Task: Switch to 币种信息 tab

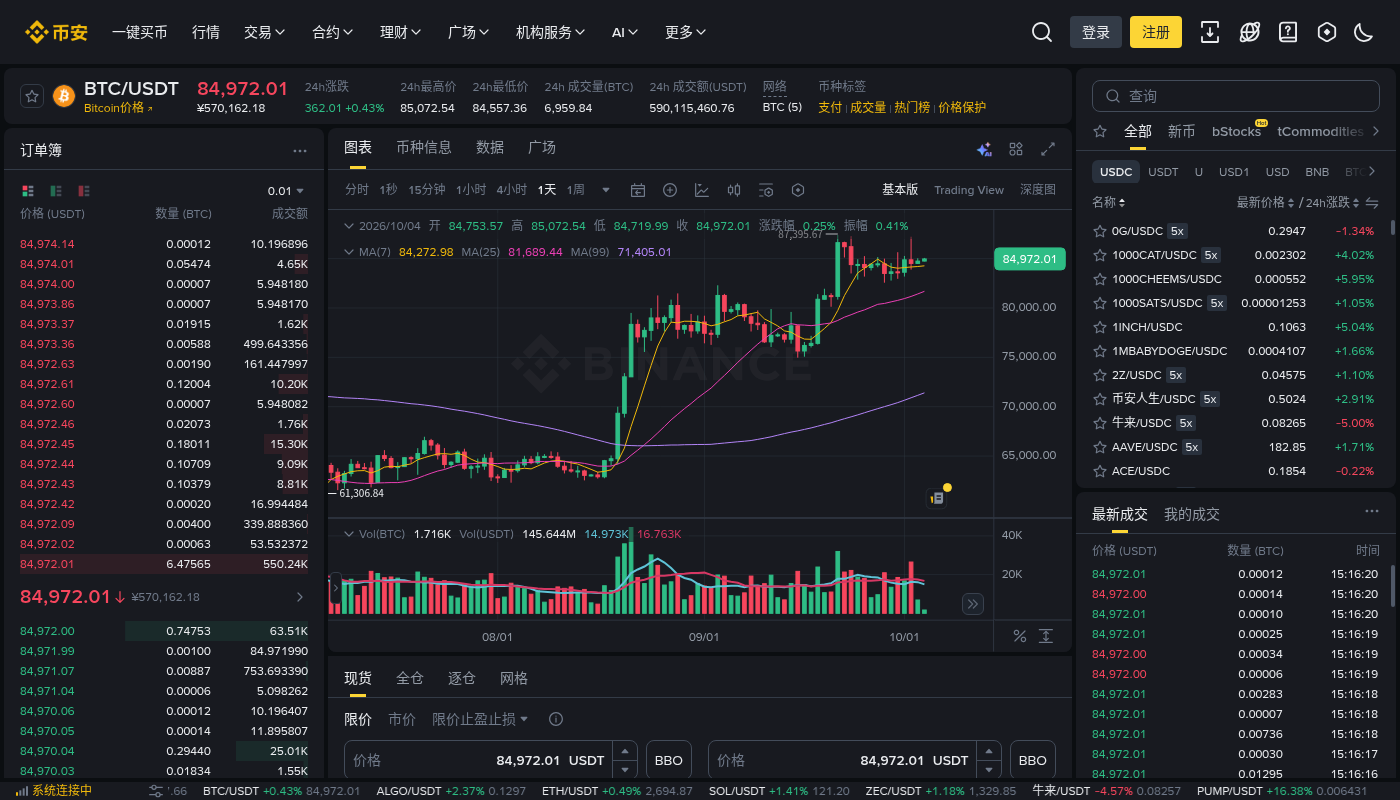Action: click(x=424, y=147)
